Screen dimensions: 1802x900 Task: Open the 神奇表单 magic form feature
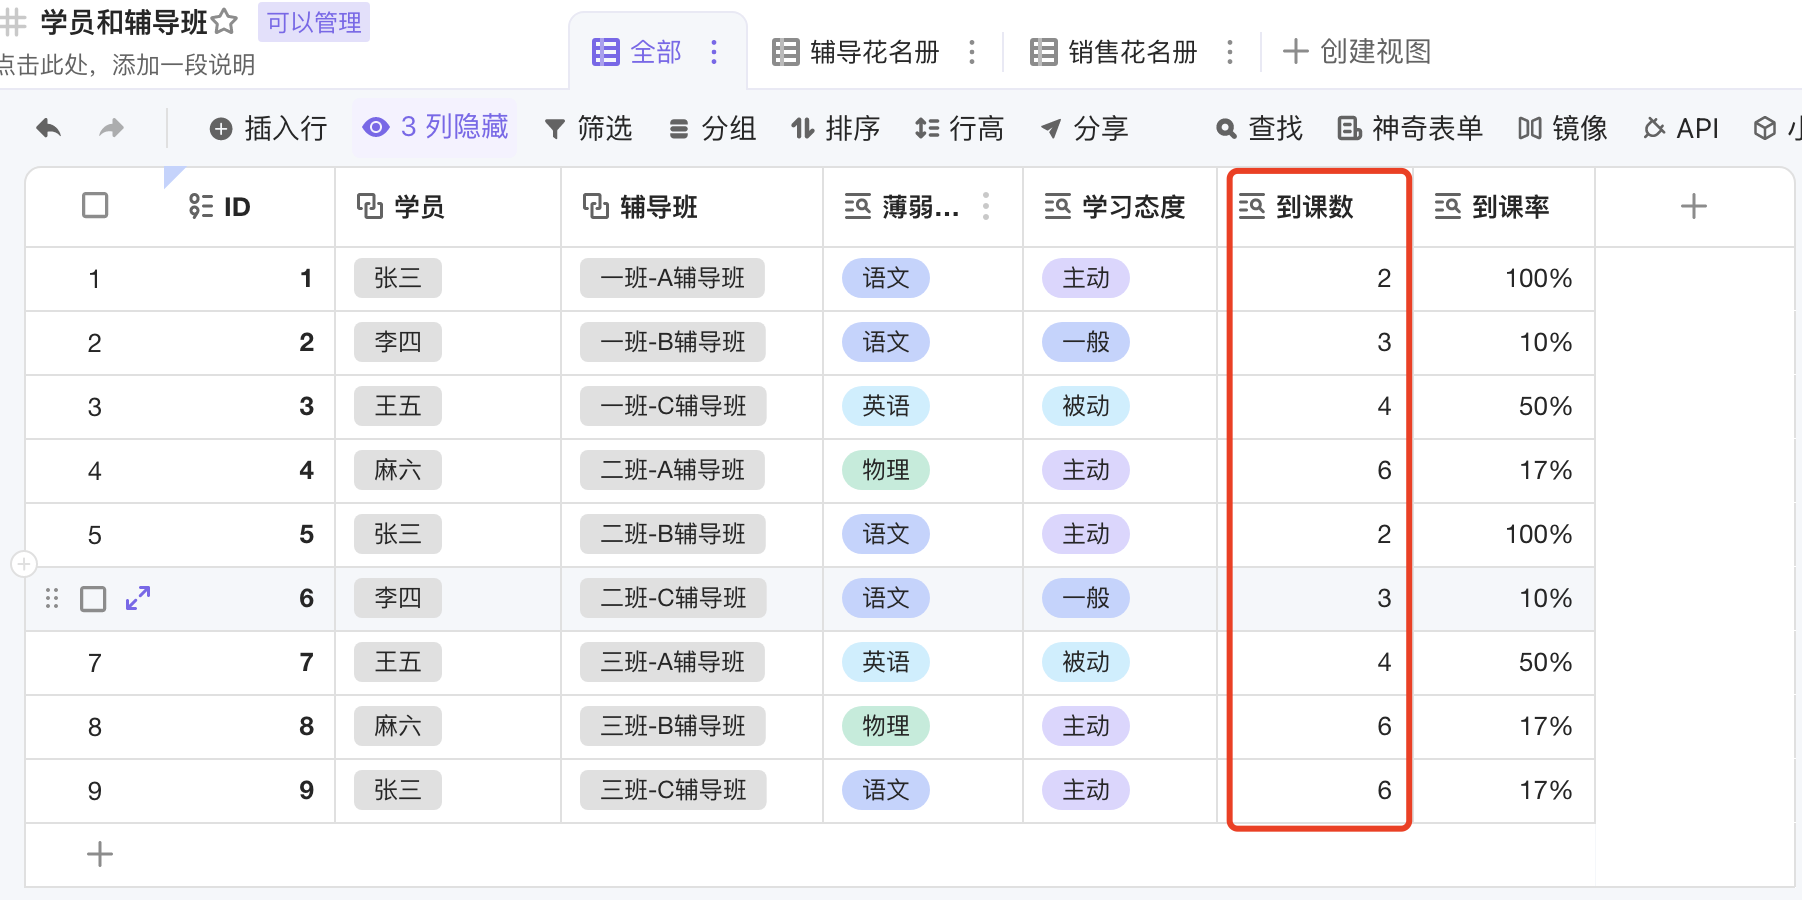pyautogui.click(x=1409, y=128)
